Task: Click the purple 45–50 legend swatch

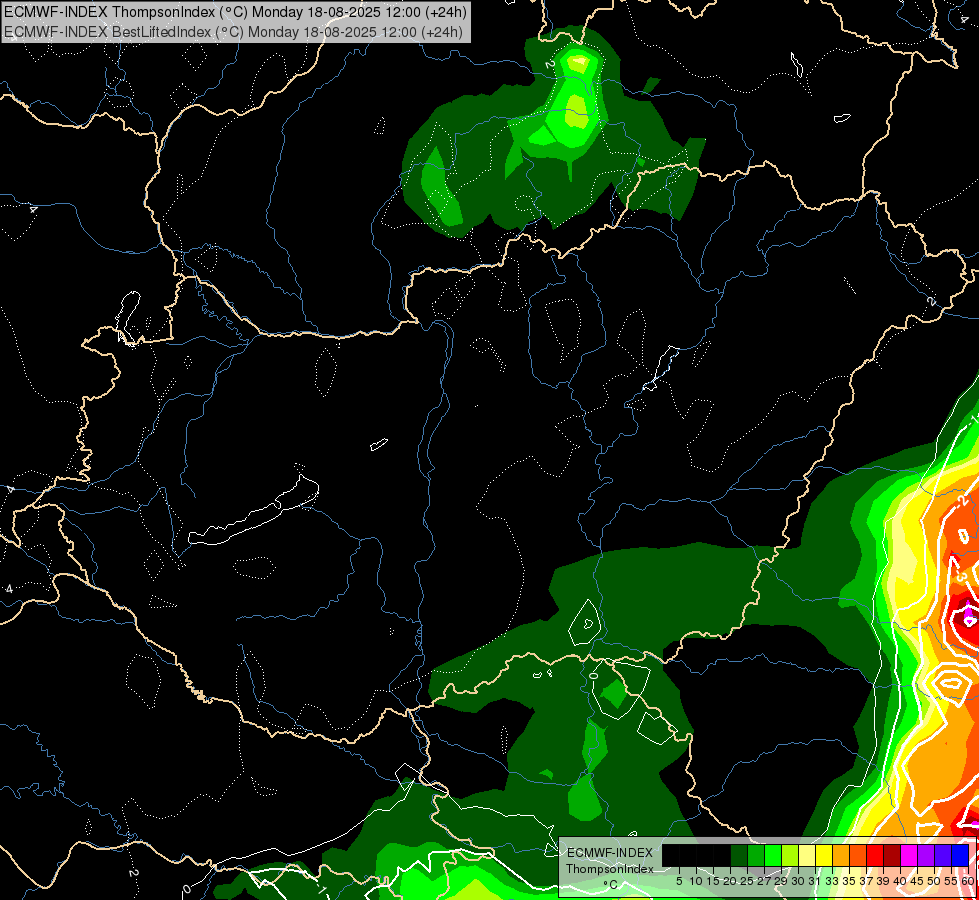Action: [926, 855]
